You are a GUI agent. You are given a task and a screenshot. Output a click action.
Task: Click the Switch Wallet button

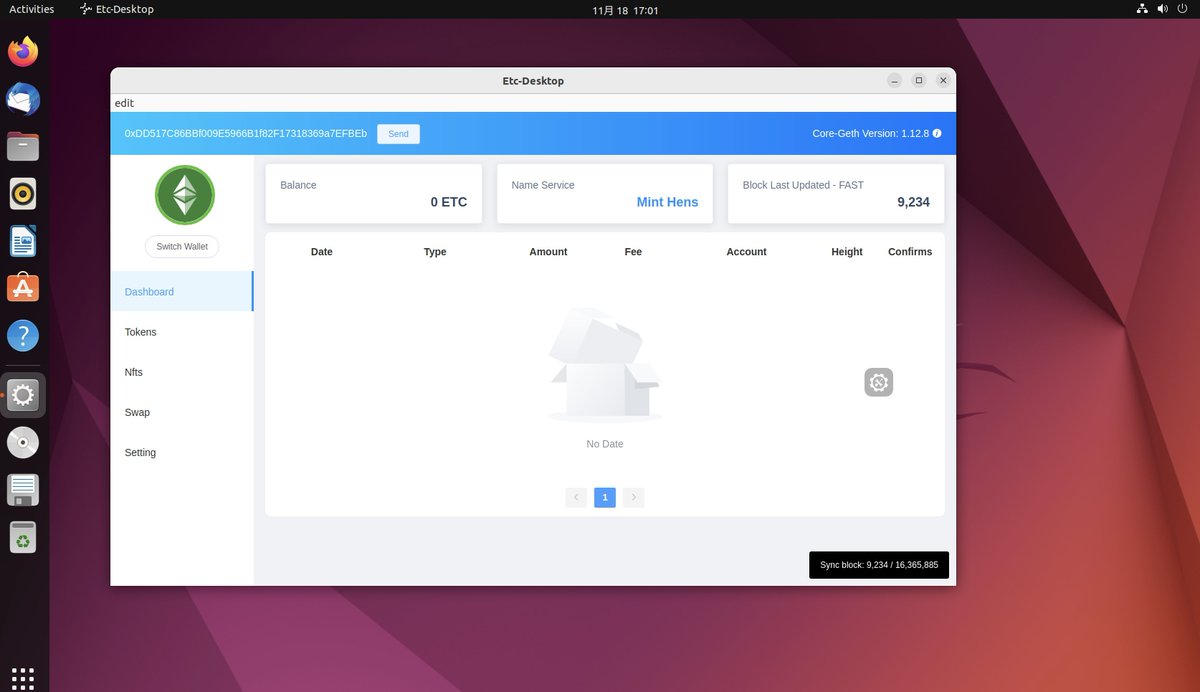tap(182, 246)
